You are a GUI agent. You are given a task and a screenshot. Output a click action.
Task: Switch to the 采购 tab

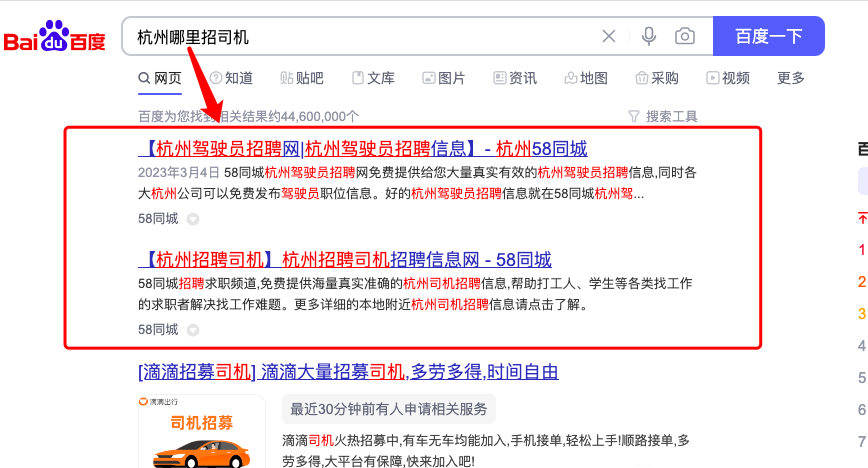pyautogui.click(x=657, y=78)
